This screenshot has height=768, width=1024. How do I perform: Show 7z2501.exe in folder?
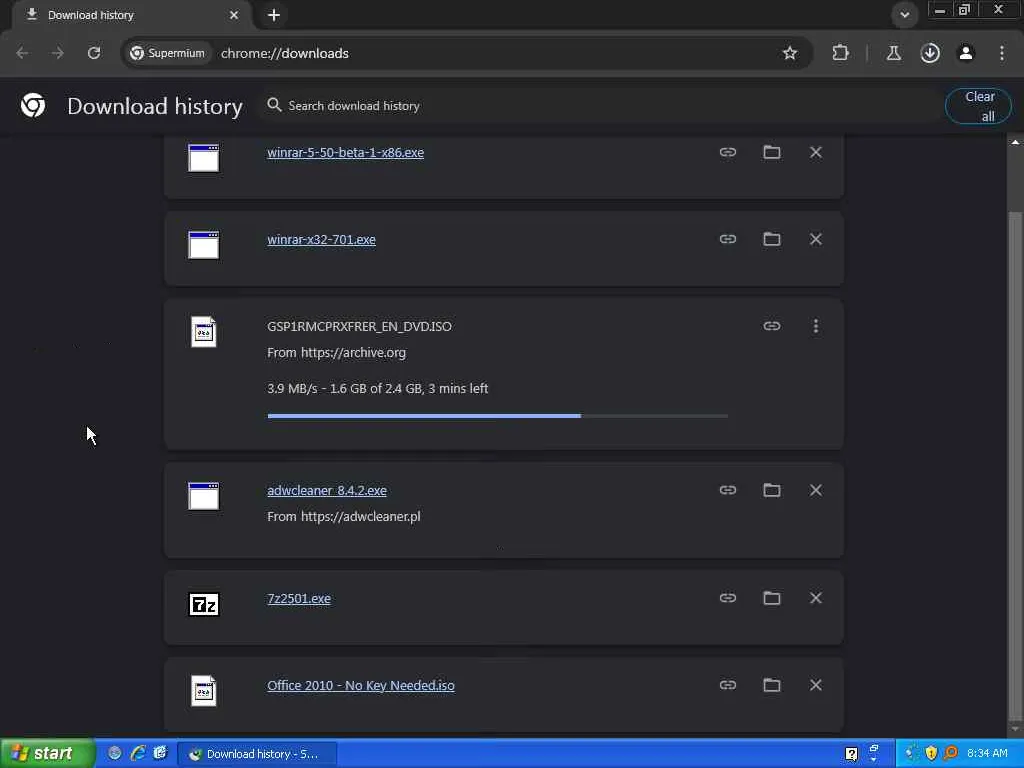(x=772, y=598)
